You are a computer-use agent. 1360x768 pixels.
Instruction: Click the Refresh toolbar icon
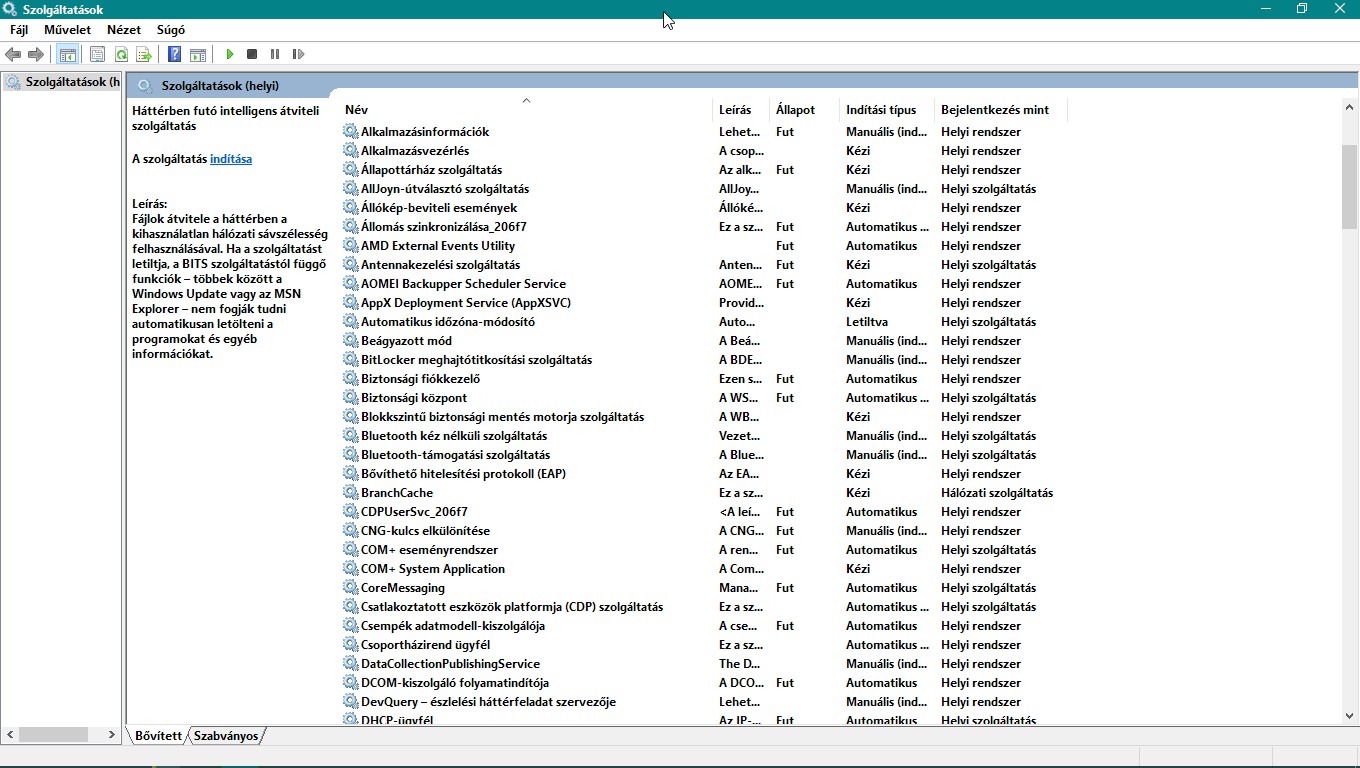click(121, 54)
